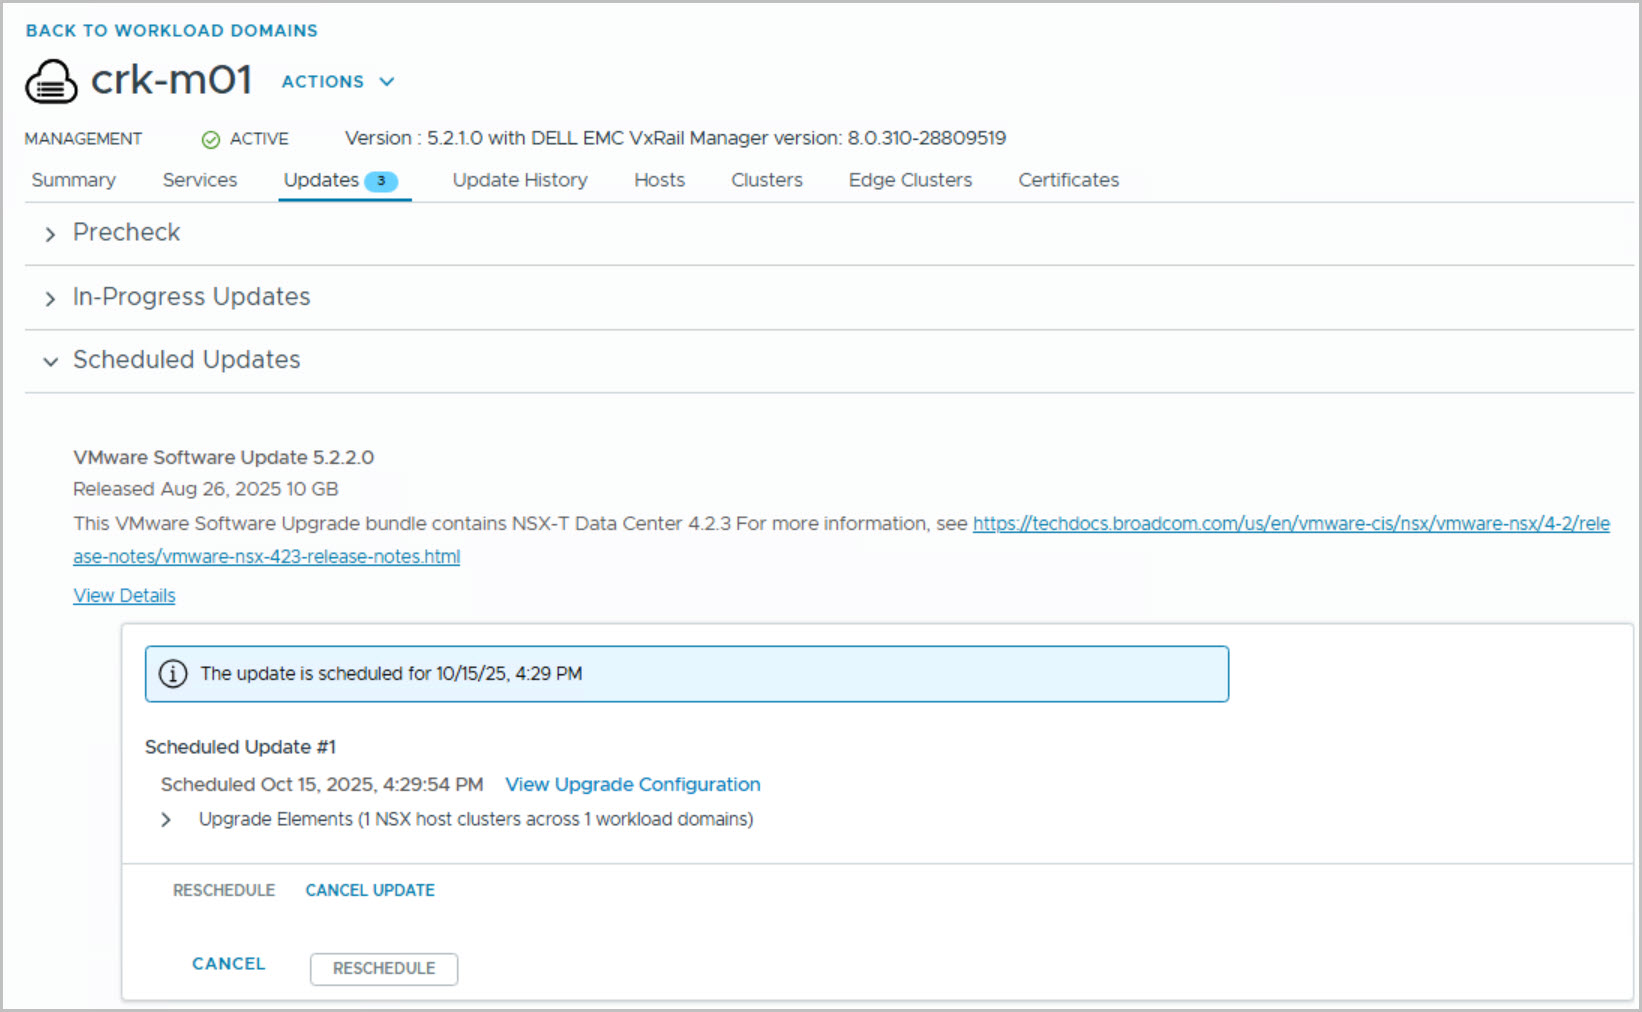
Task: Open the Actions dropdown menu
Action: [338, 82]
